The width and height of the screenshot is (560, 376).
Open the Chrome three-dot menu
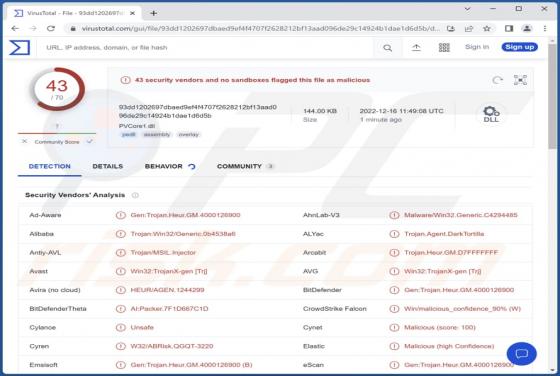point(545,29)
